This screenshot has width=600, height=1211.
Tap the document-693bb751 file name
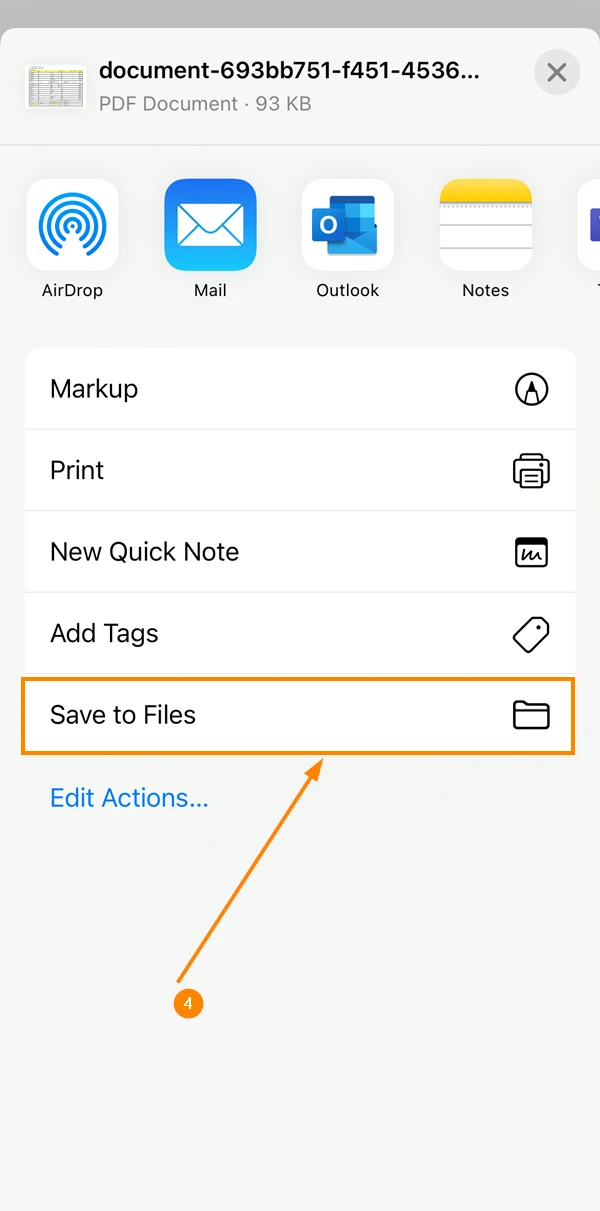coord(289,71)
